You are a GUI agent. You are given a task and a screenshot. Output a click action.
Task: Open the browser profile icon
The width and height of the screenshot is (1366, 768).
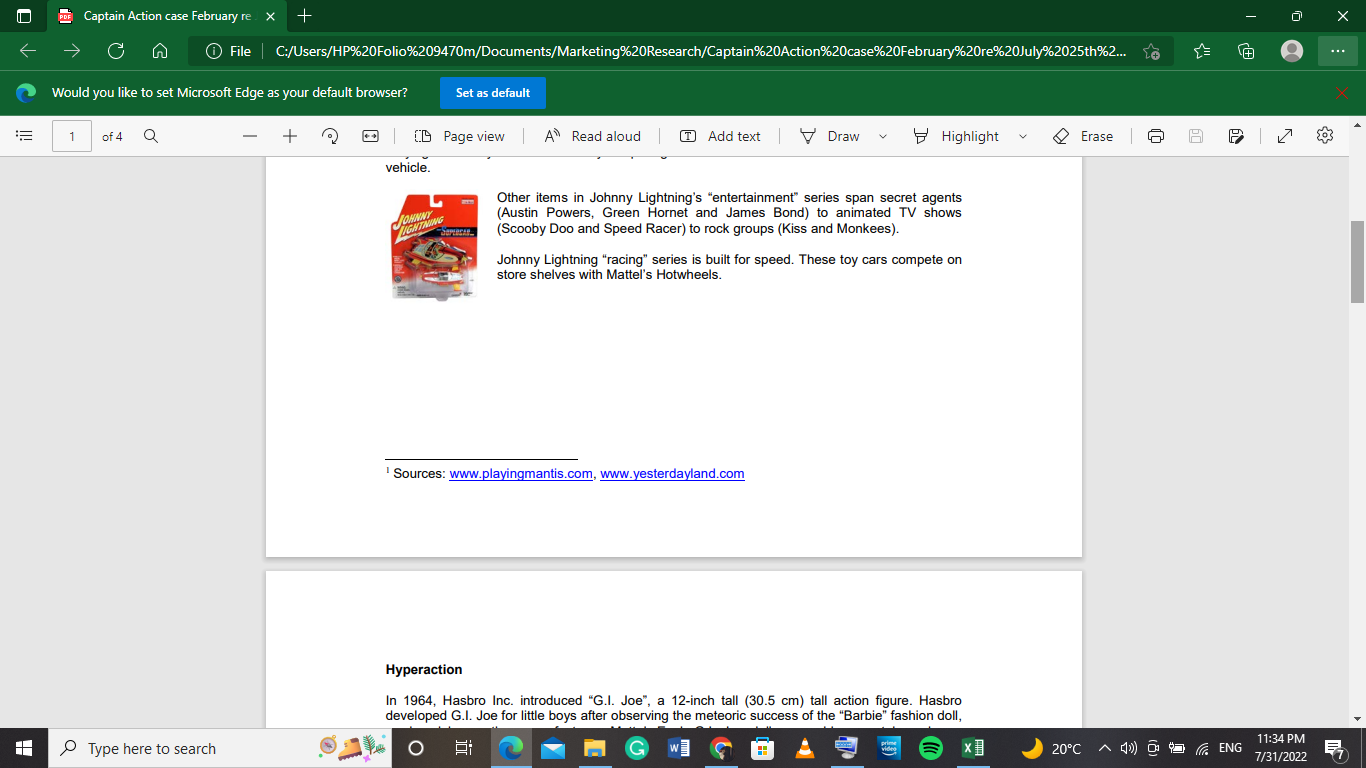1292,51
